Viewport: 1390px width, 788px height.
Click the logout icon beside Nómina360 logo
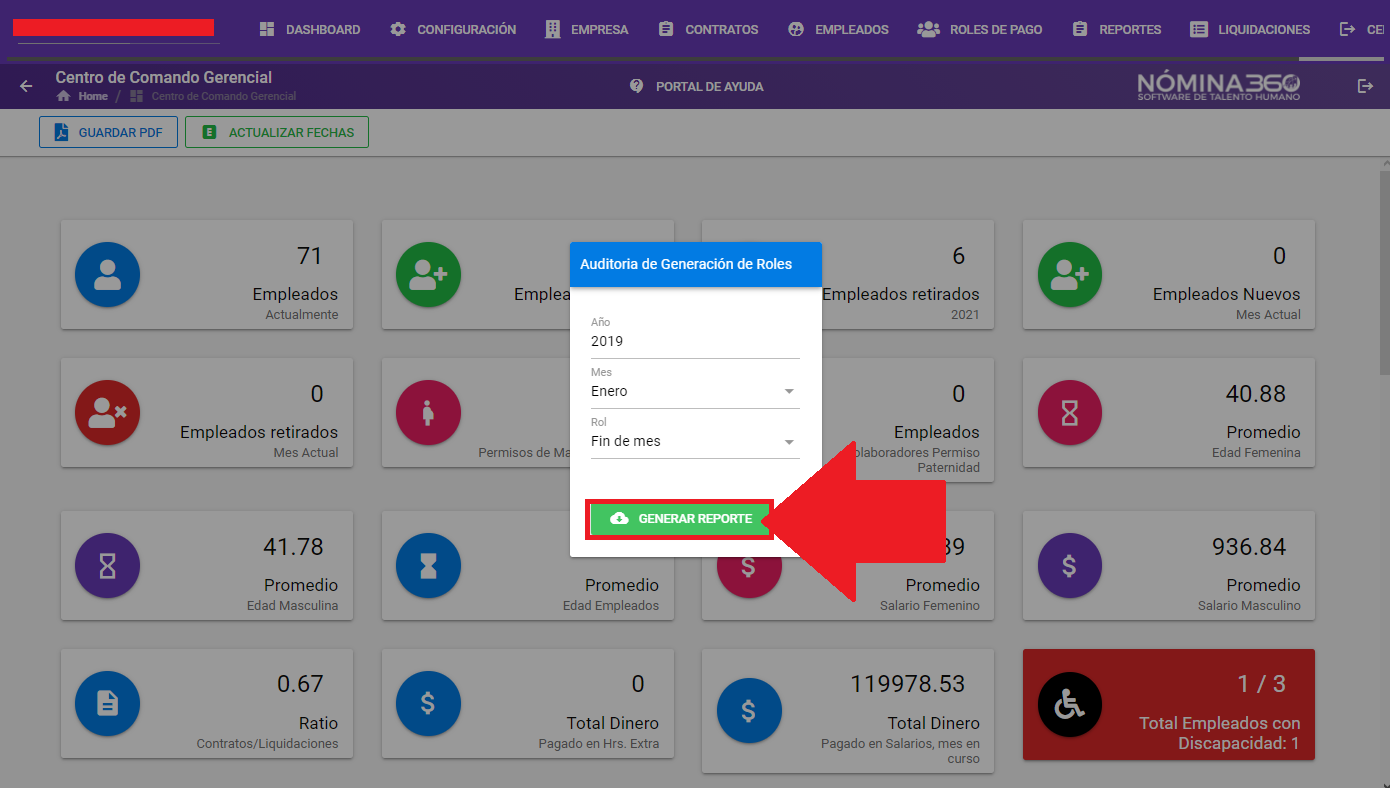point(1365,86)
